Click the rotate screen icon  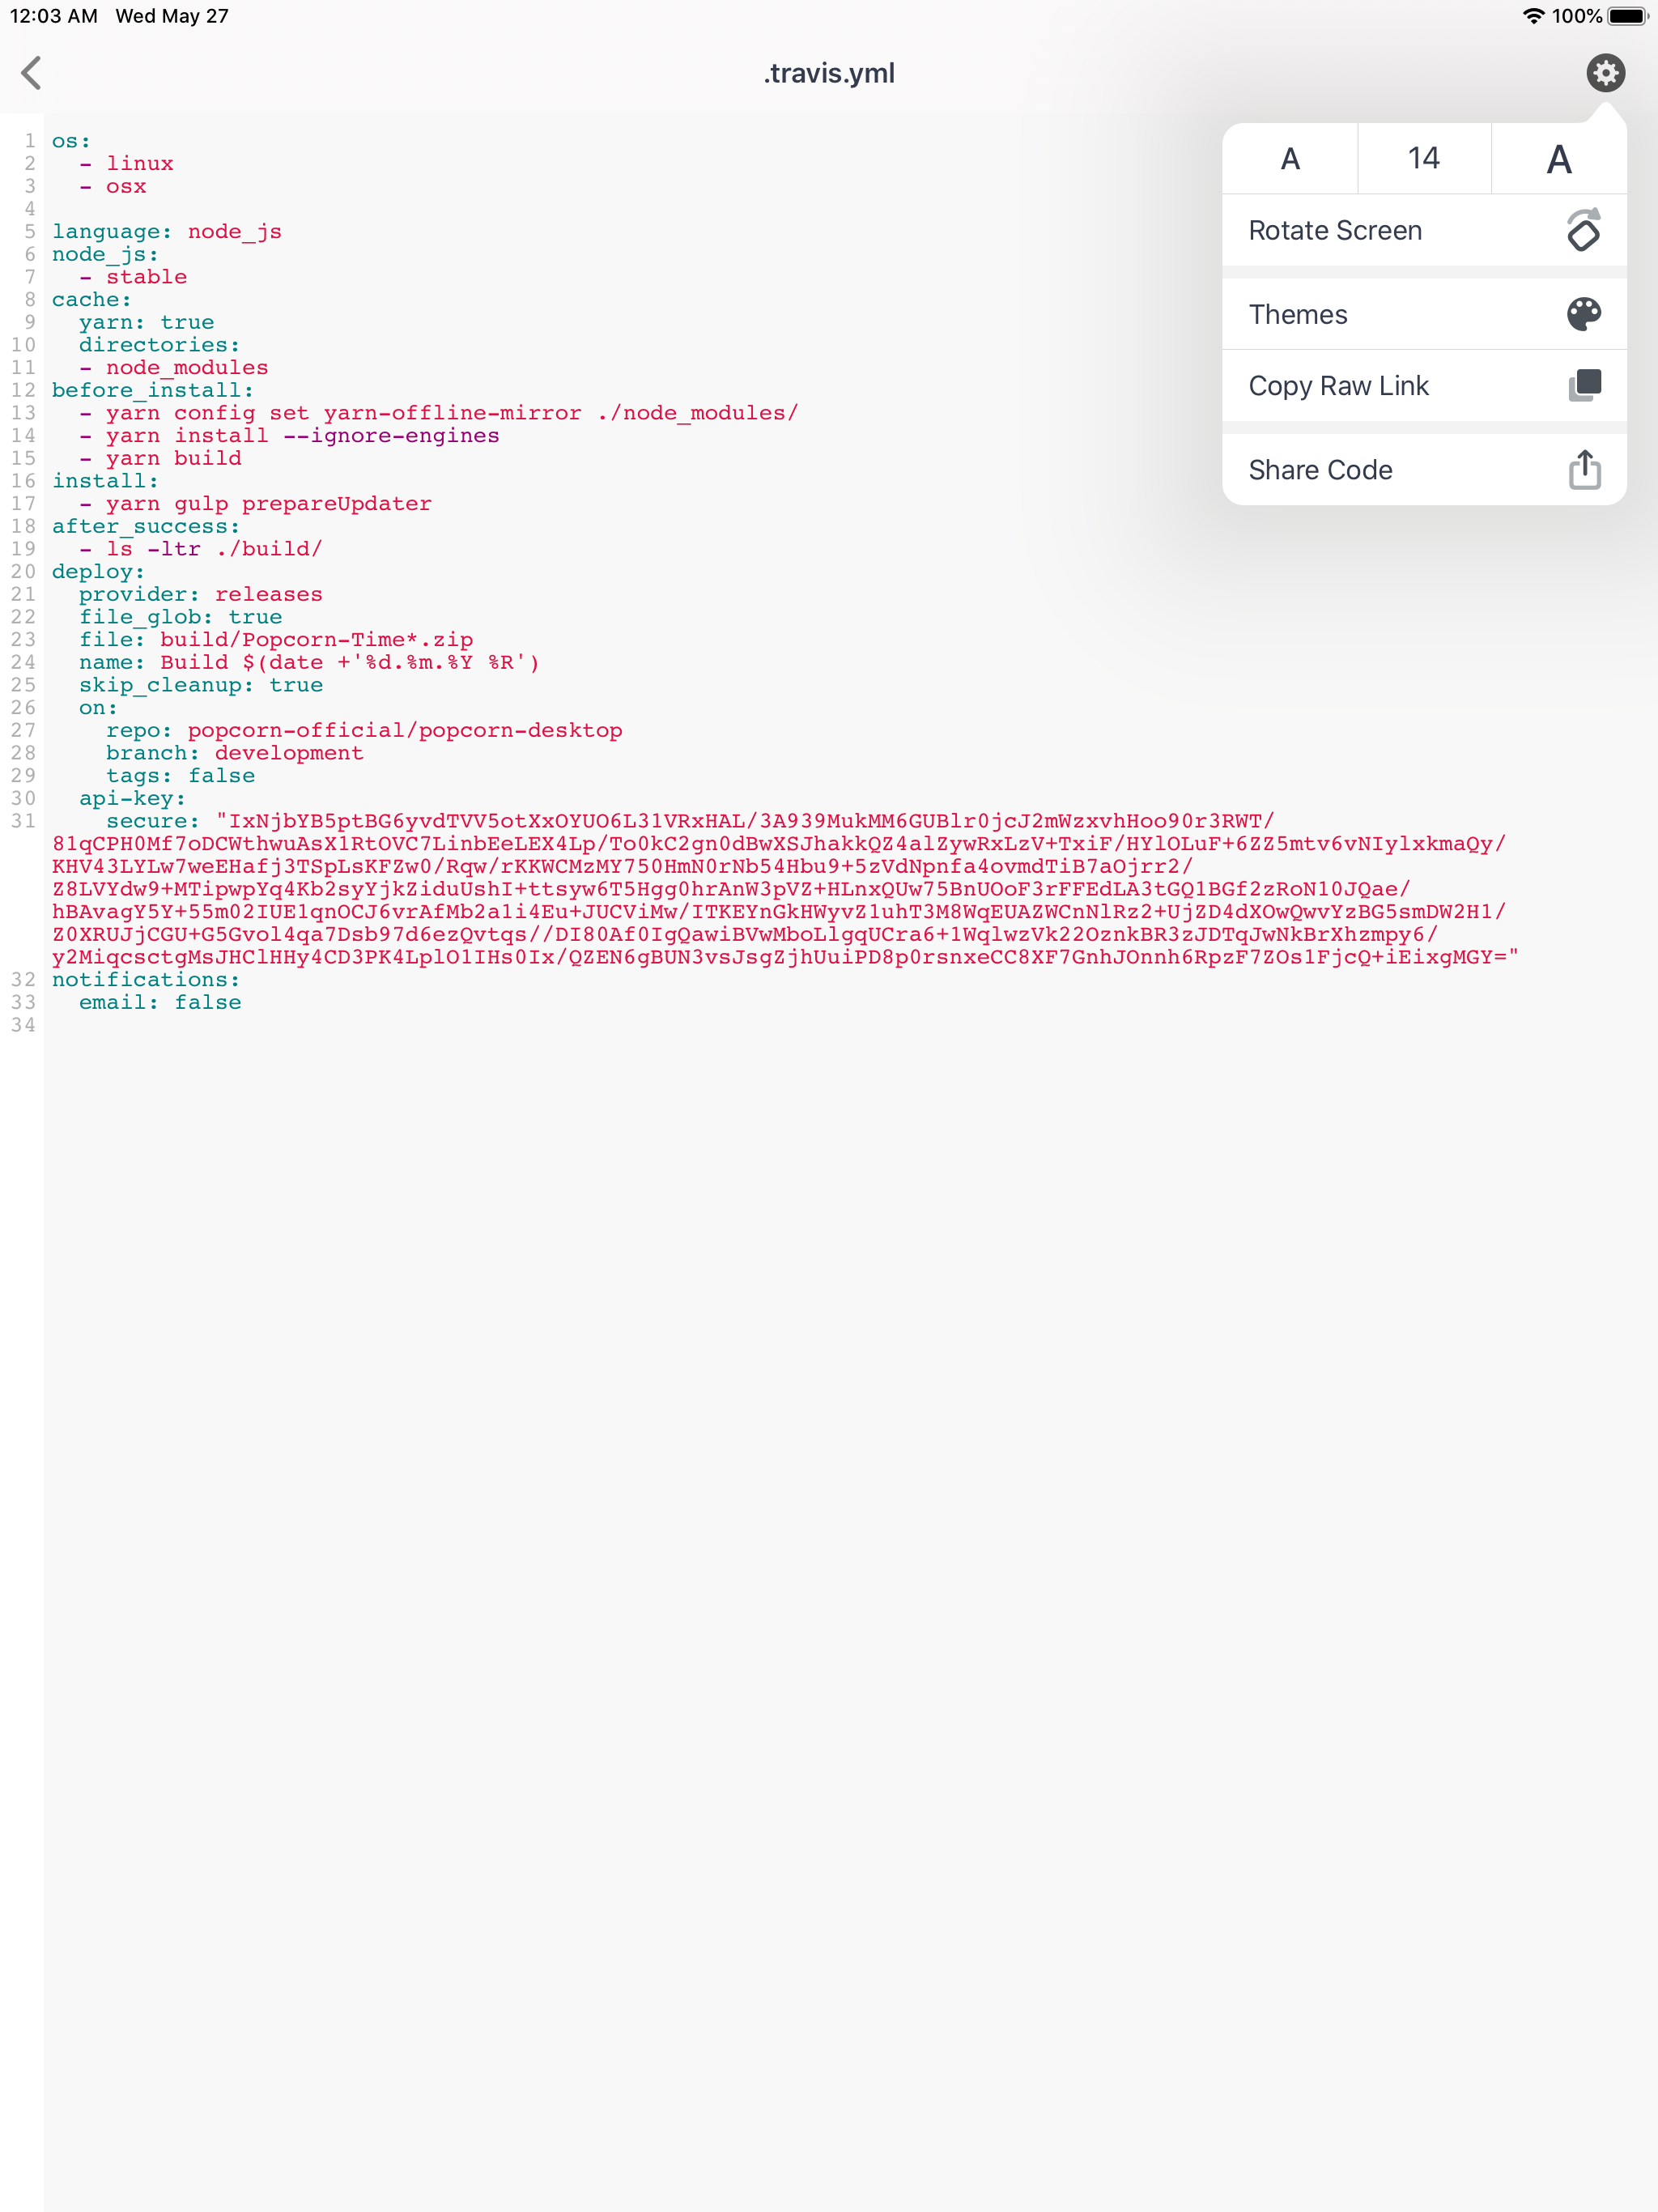(1583, 230)
